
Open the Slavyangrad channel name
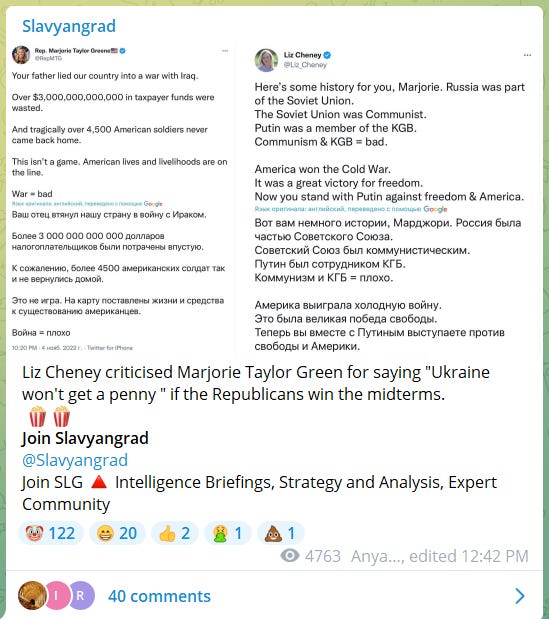click(x=69, y=26)
